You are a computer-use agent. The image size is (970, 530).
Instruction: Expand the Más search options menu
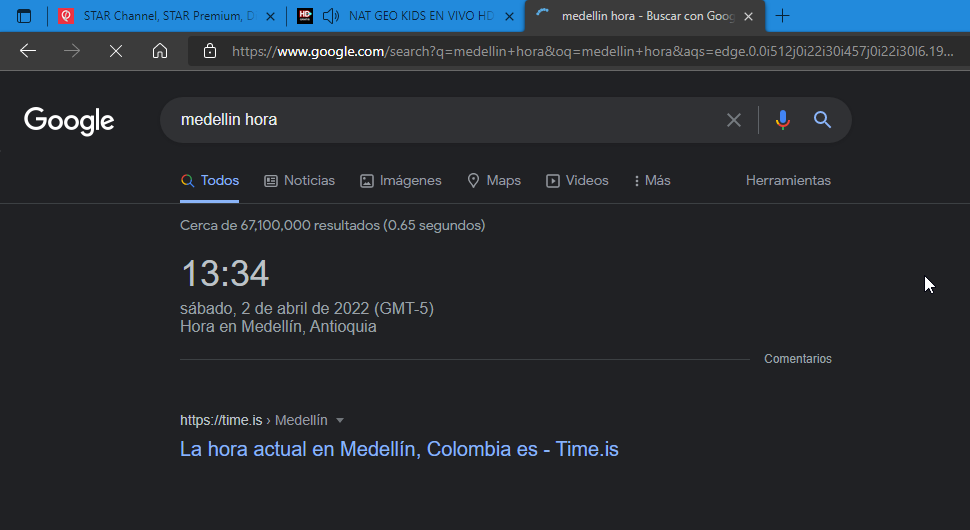click(x=652, y=181)
